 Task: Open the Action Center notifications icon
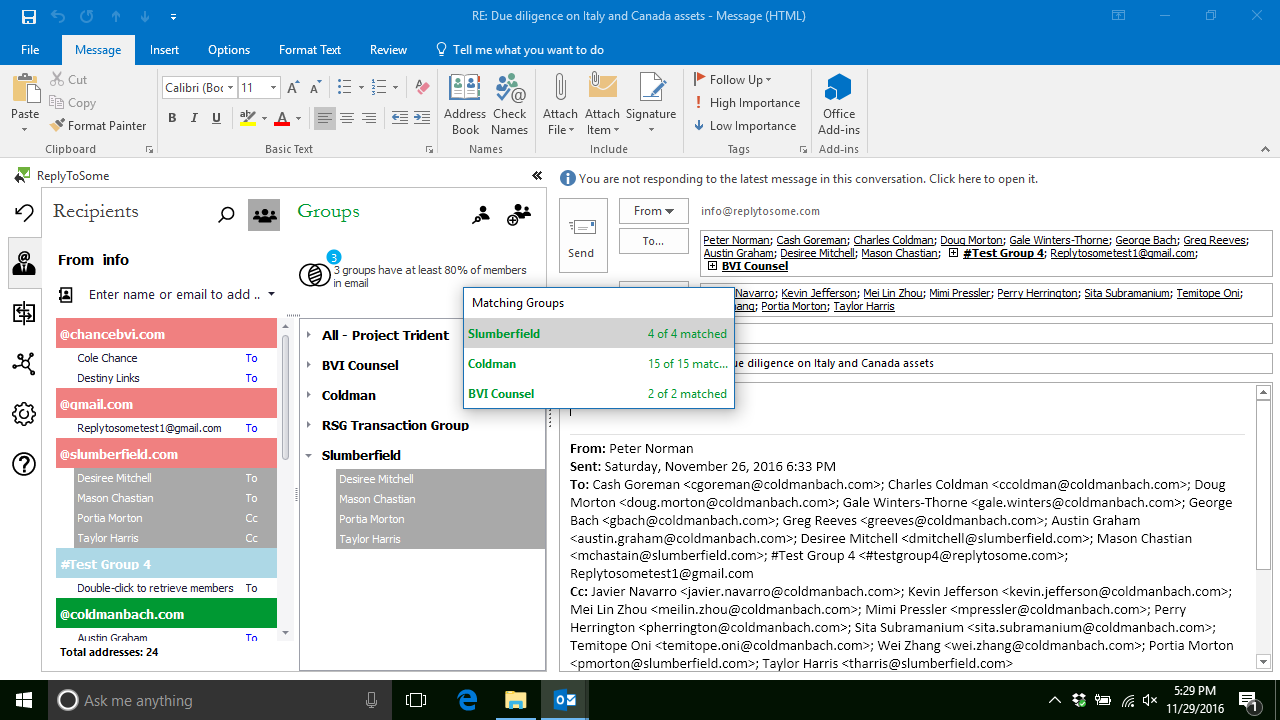(x=1248, y=700)
